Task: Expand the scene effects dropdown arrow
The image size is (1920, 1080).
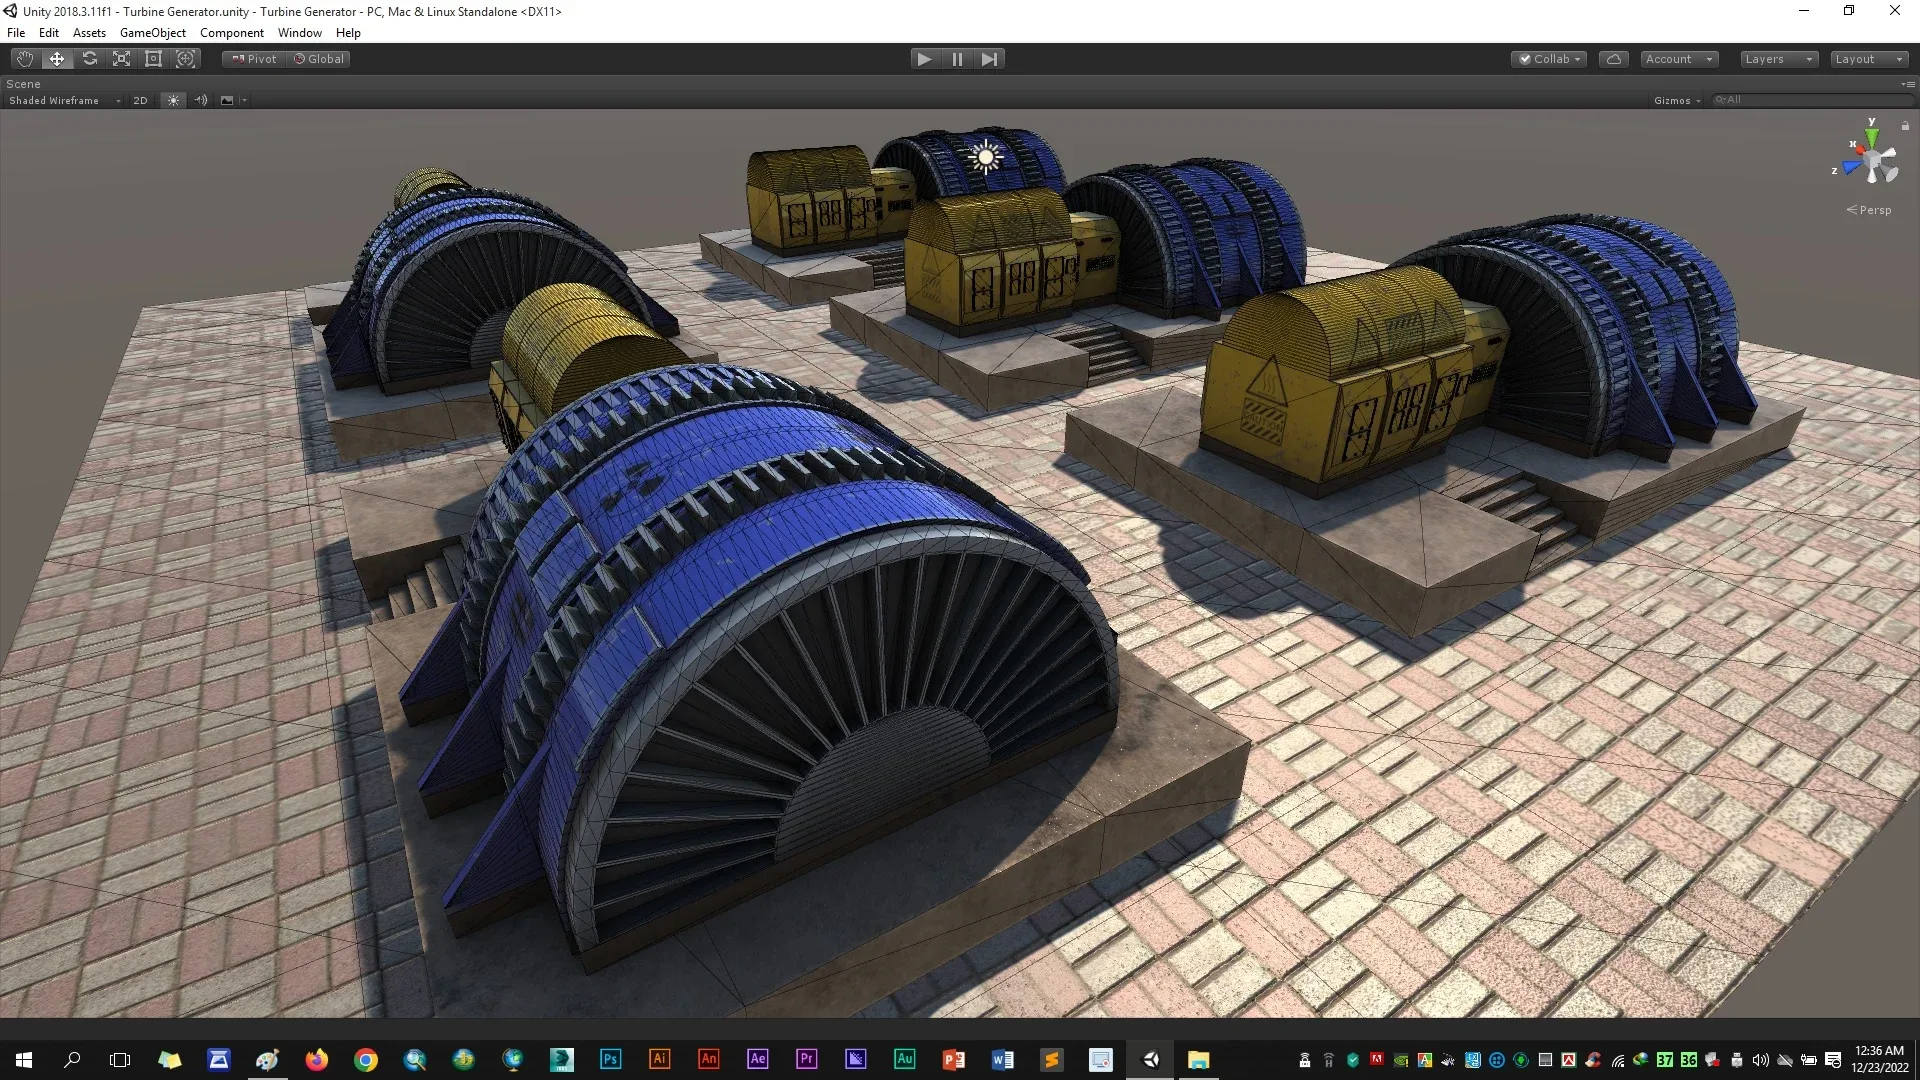Action: [x=244, y=100]
